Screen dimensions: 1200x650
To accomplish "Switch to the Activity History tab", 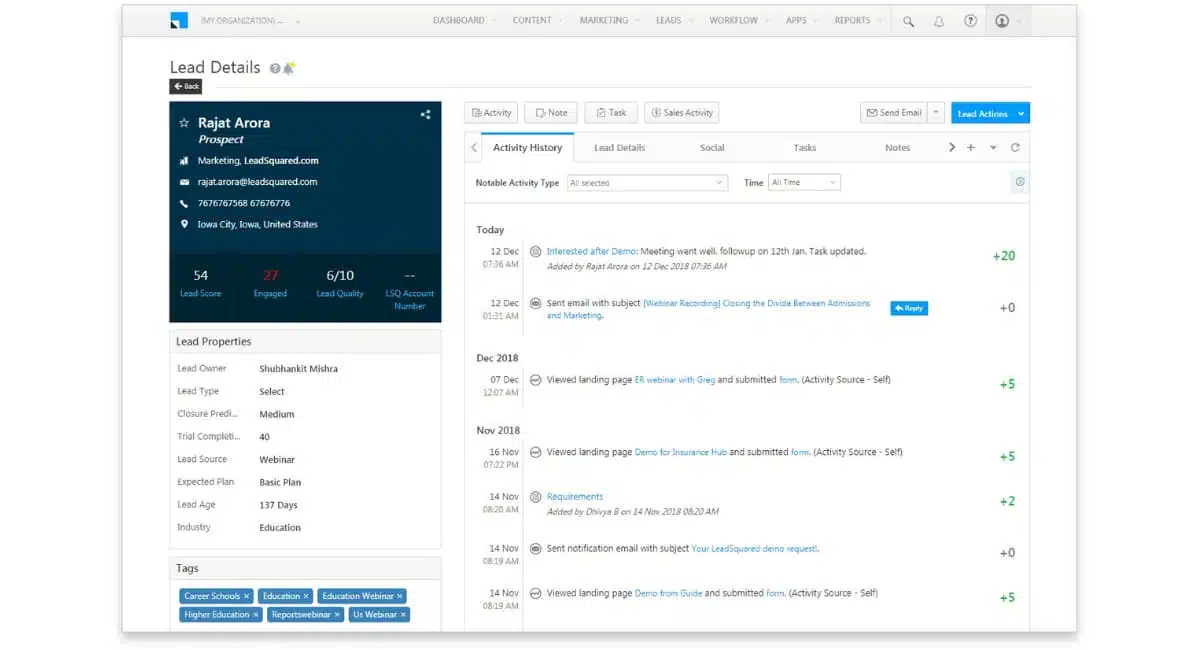I will pos(527,148).
